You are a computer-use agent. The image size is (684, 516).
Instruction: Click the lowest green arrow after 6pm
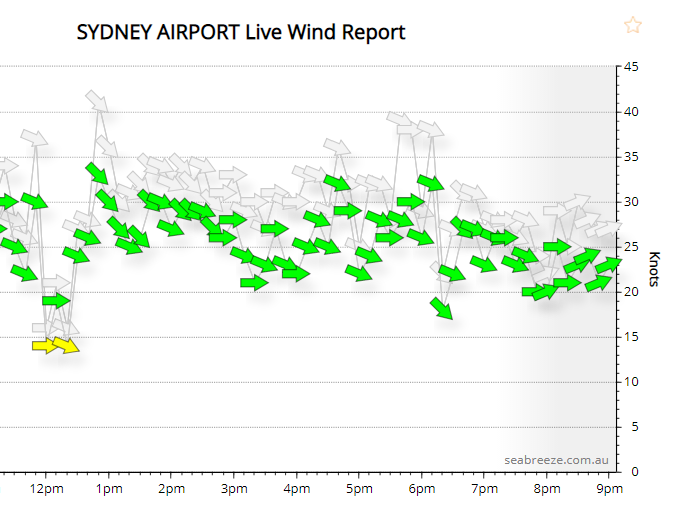pos(442,308)
